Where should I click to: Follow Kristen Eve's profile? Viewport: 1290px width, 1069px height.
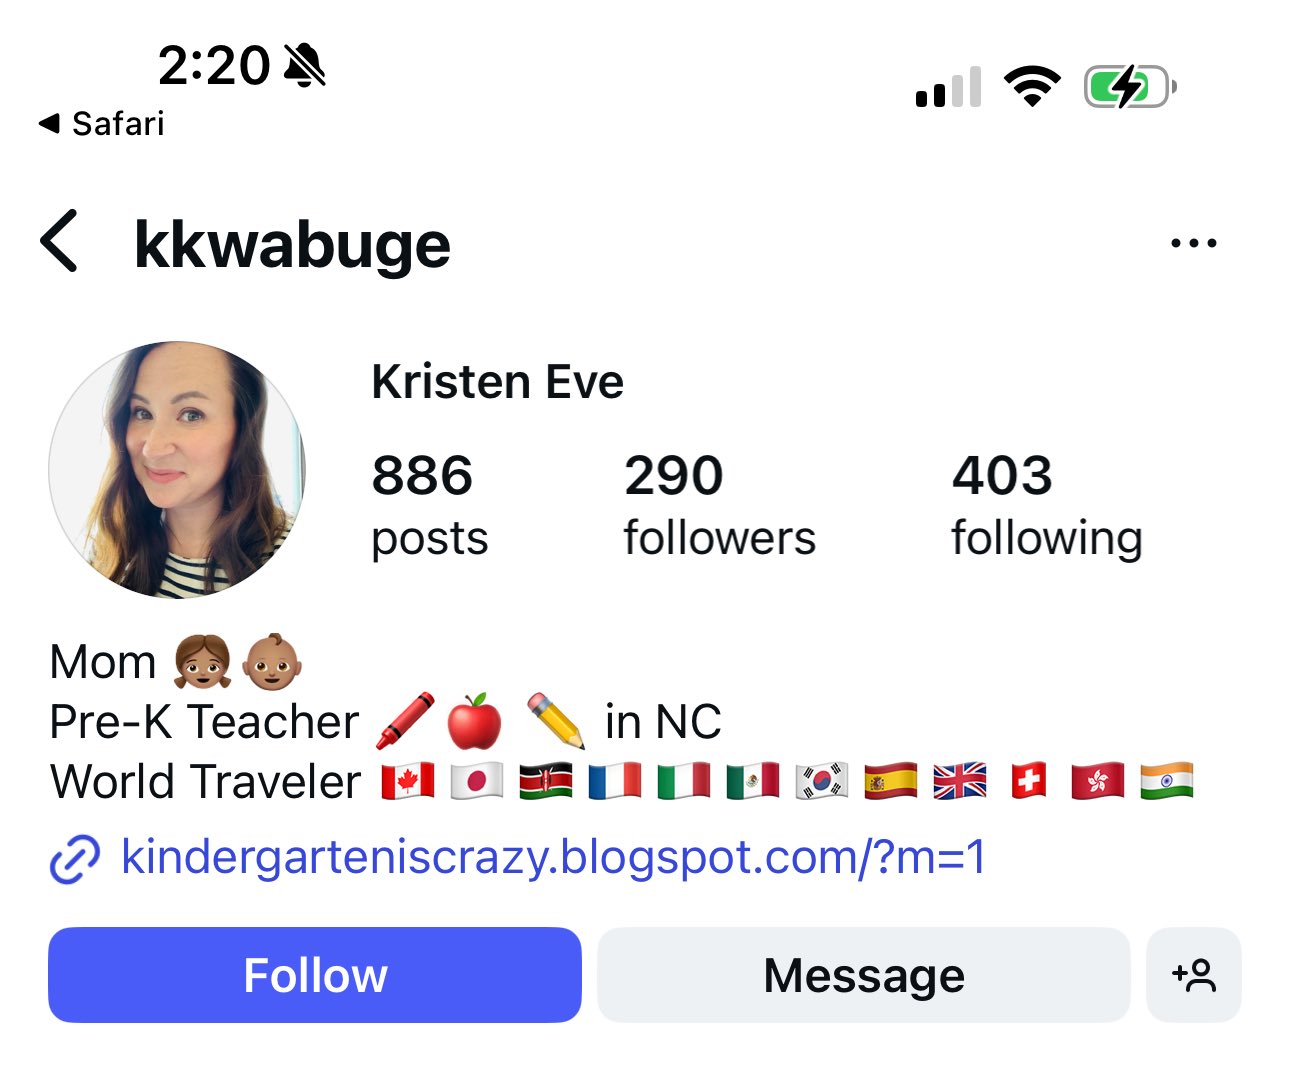coord(315,975)
